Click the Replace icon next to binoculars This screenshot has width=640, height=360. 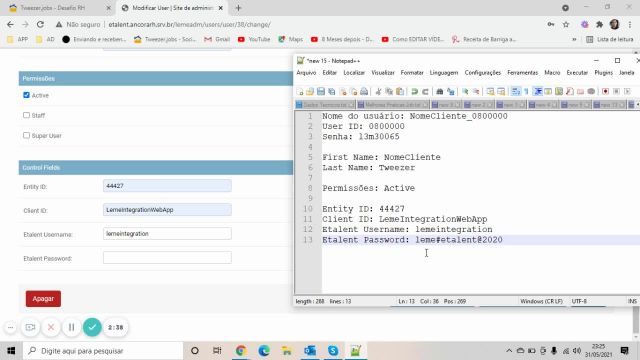451,91
